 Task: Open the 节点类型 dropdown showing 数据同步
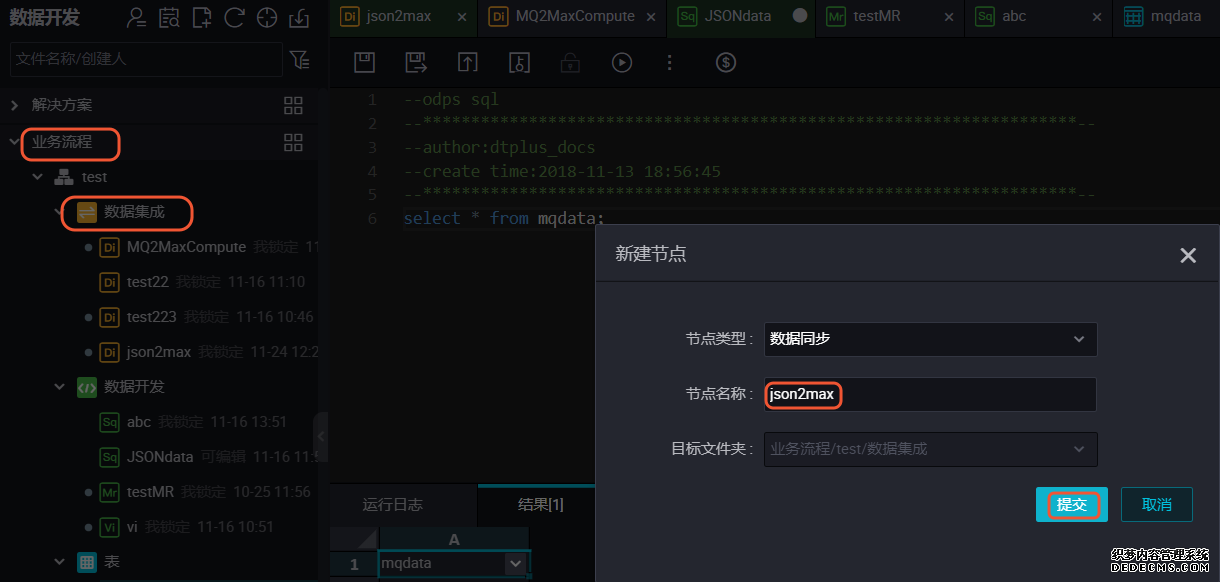tap(930, 339)
